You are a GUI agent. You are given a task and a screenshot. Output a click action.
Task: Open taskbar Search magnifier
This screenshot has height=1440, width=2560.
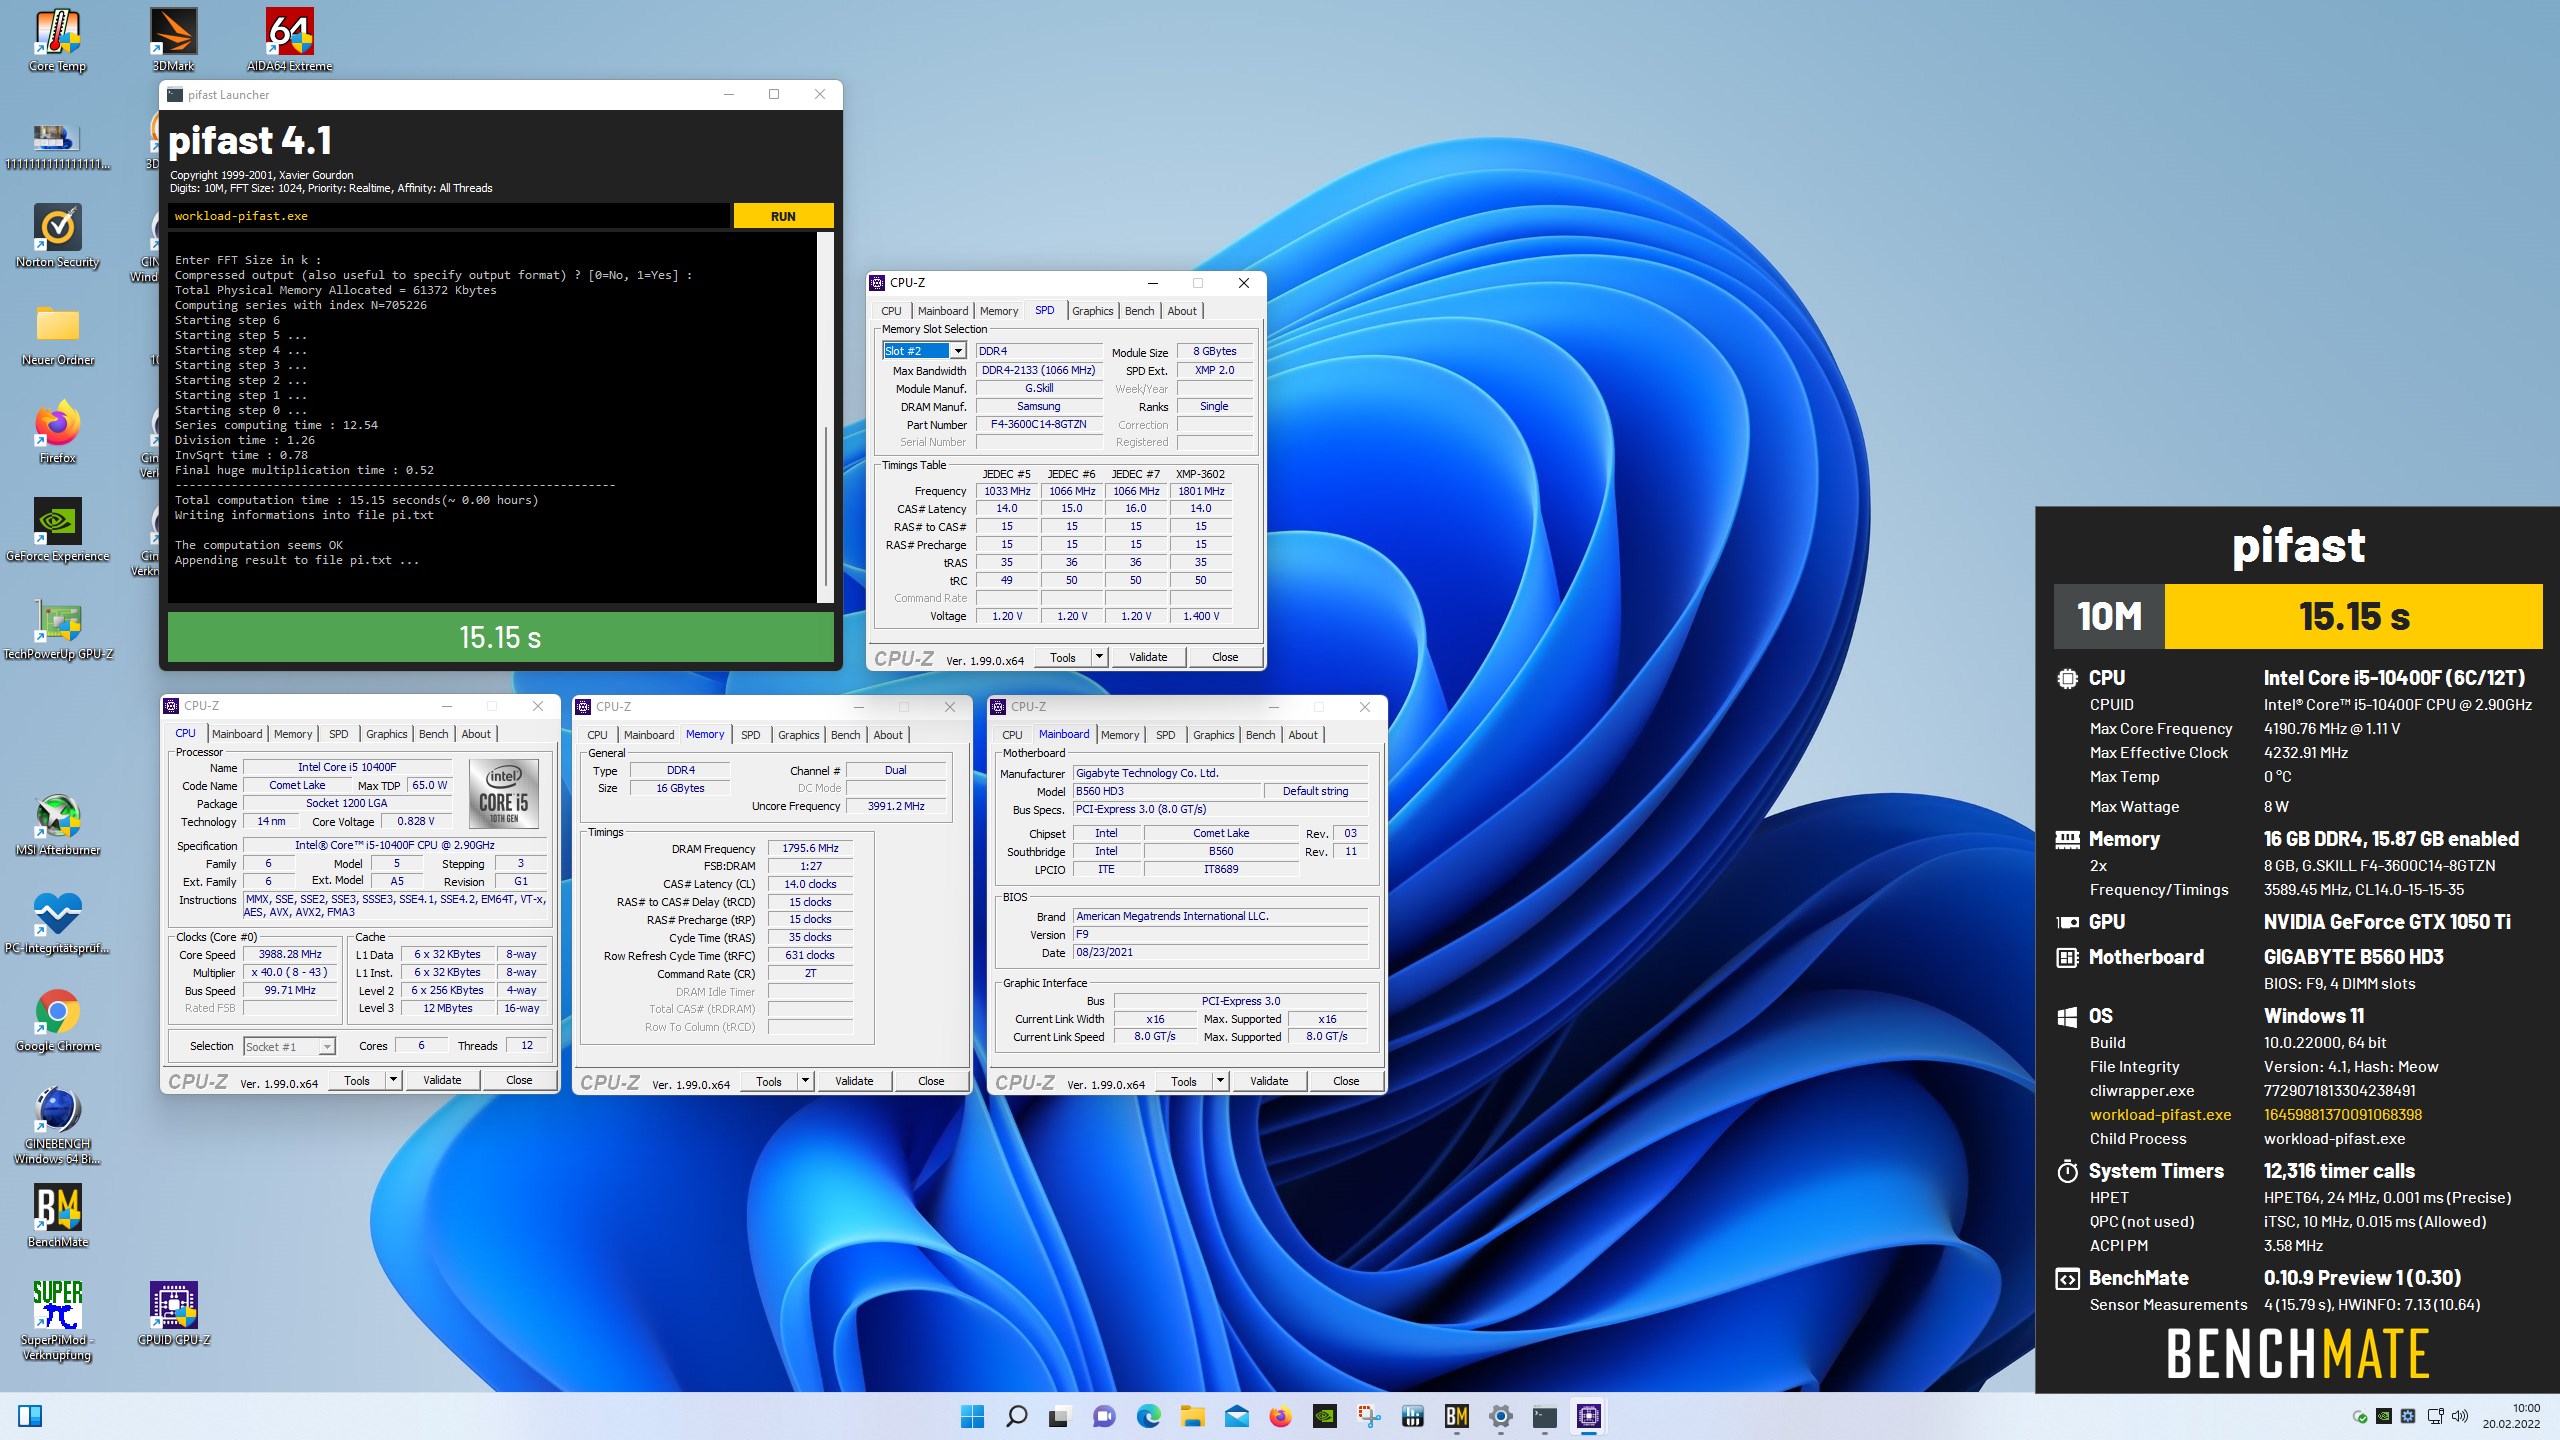(x=1016, y=1416)
